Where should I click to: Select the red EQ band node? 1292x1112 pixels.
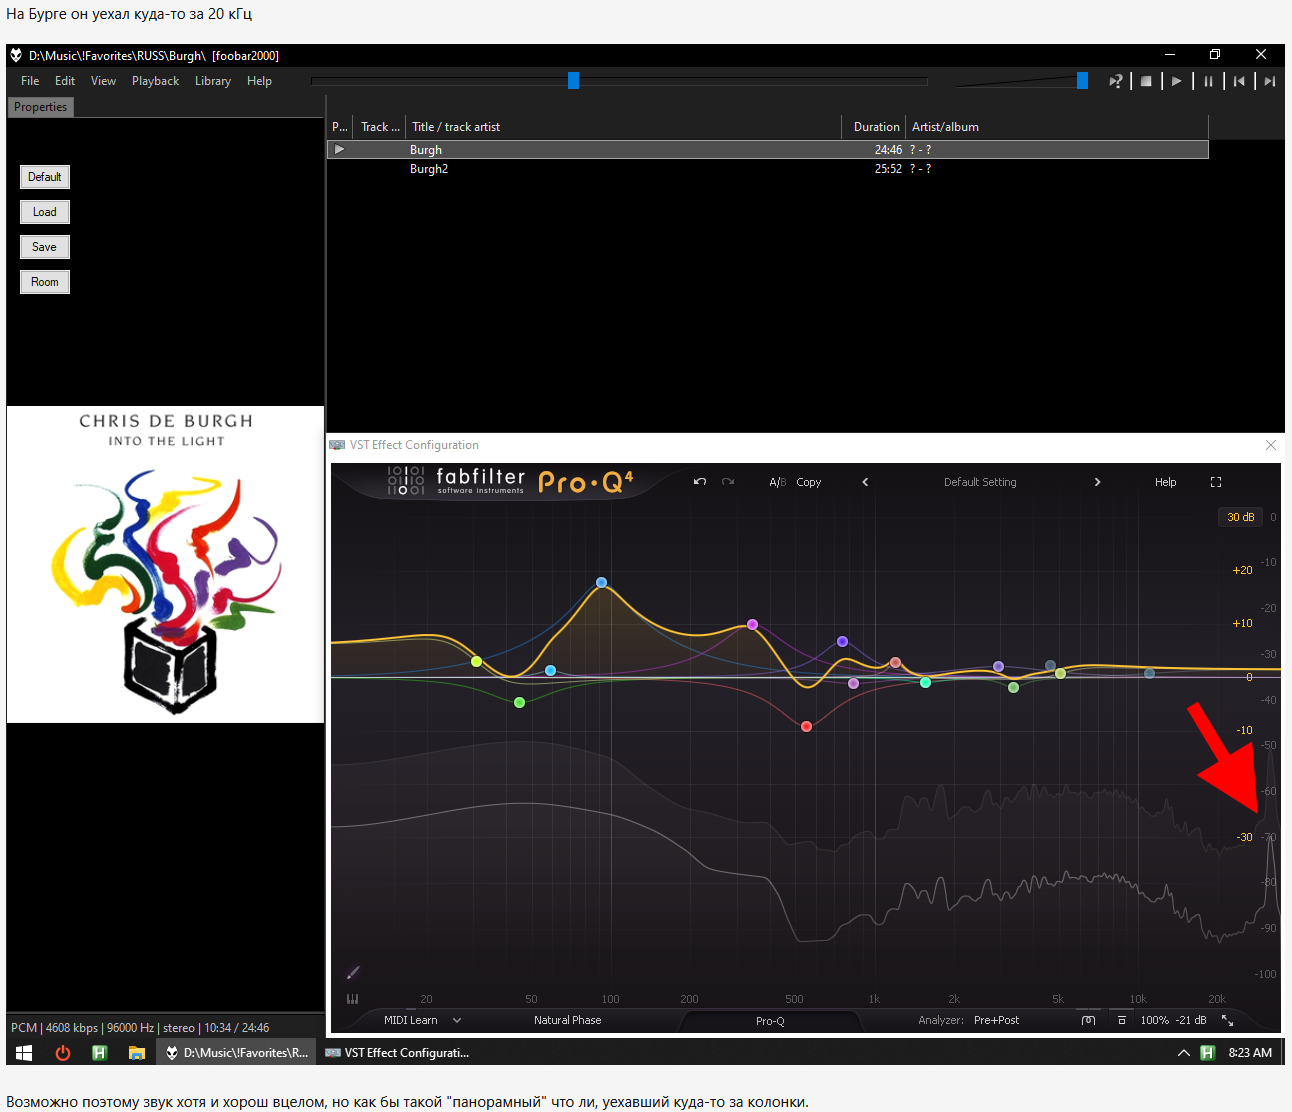point(806,726)
